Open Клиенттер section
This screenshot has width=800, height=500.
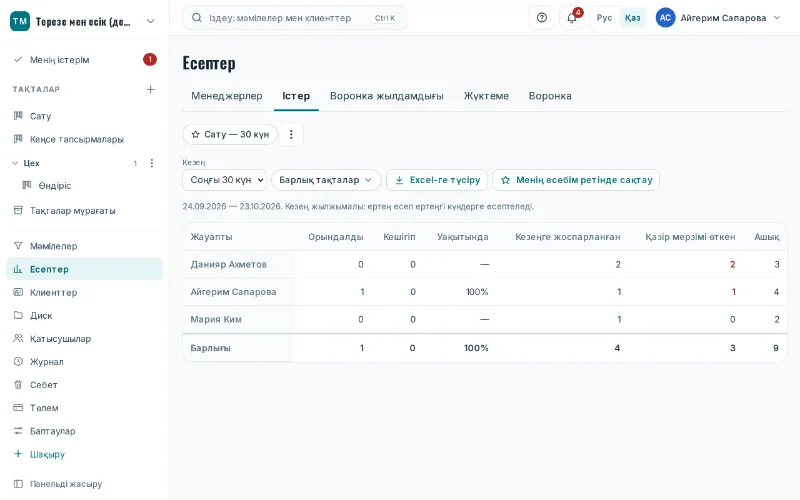point(85,292)
